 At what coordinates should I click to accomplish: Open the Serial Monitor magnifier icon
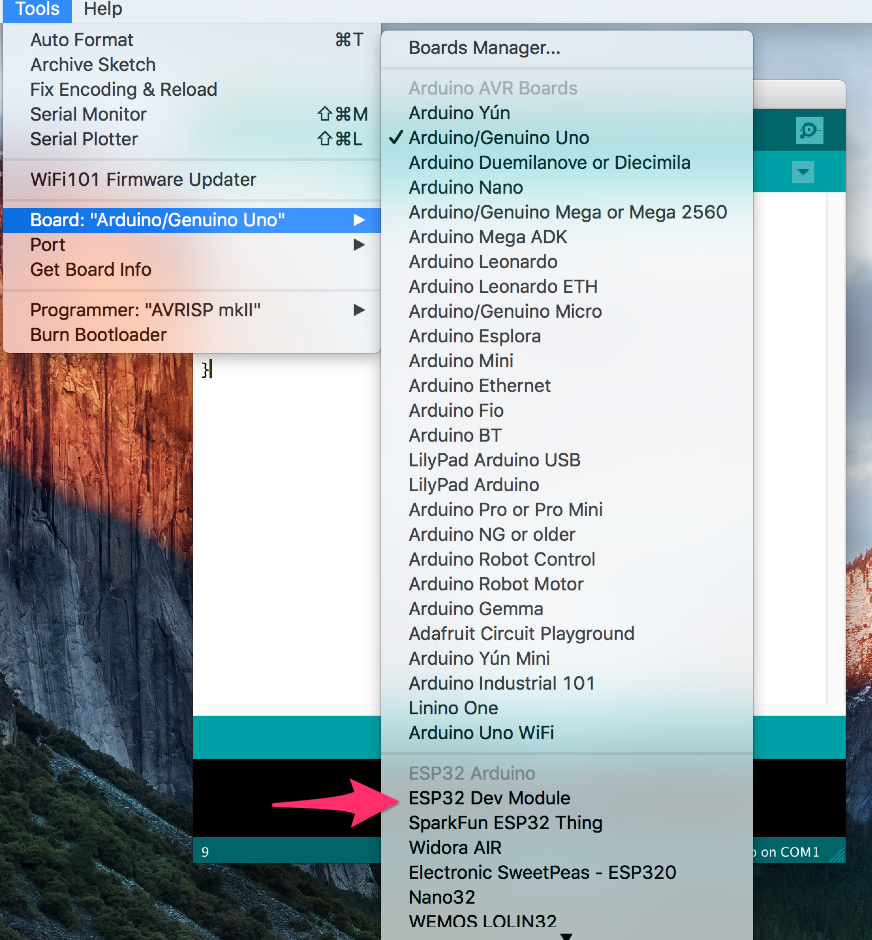pyautogui.click(x=809, y=130)
